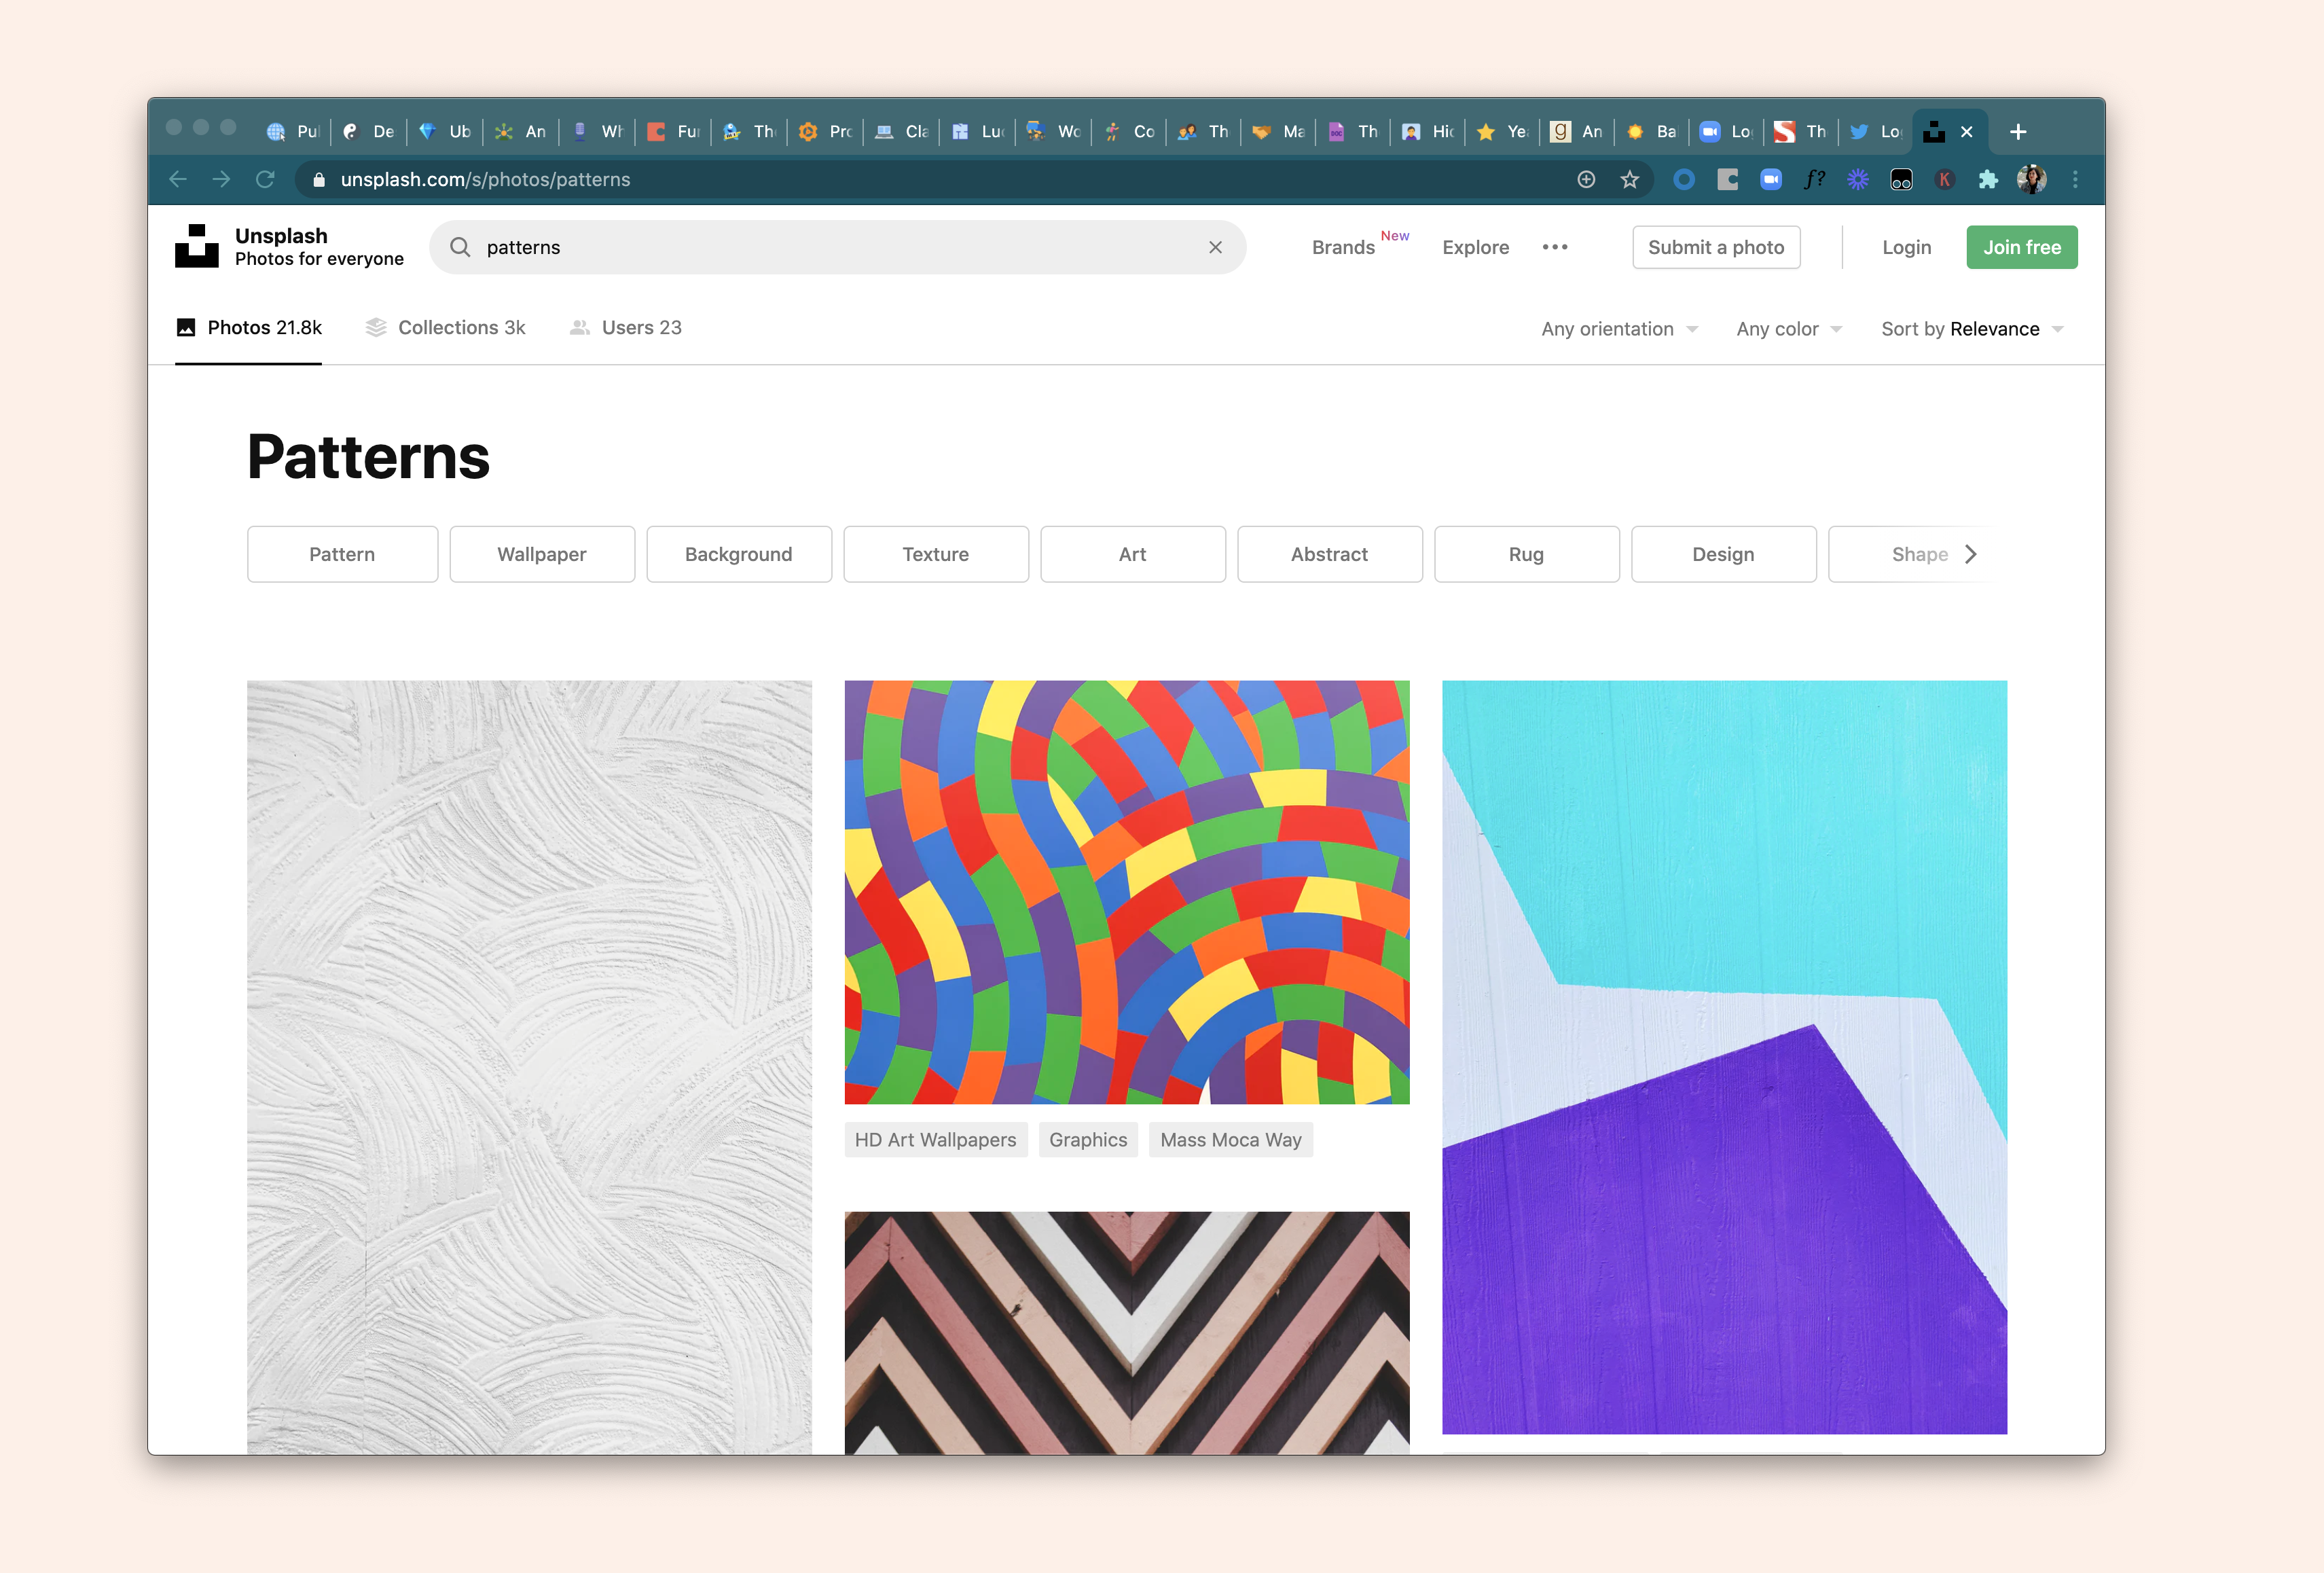2324x1573 pixels.
Task: Switch to the Collections 3k tab
Action: pos(446,328)
